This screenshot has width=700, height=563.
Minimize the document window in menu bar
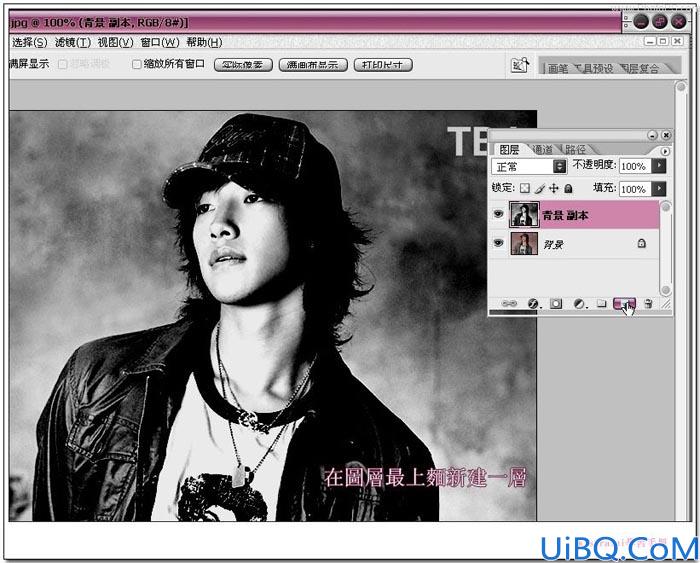coord(650,42)
